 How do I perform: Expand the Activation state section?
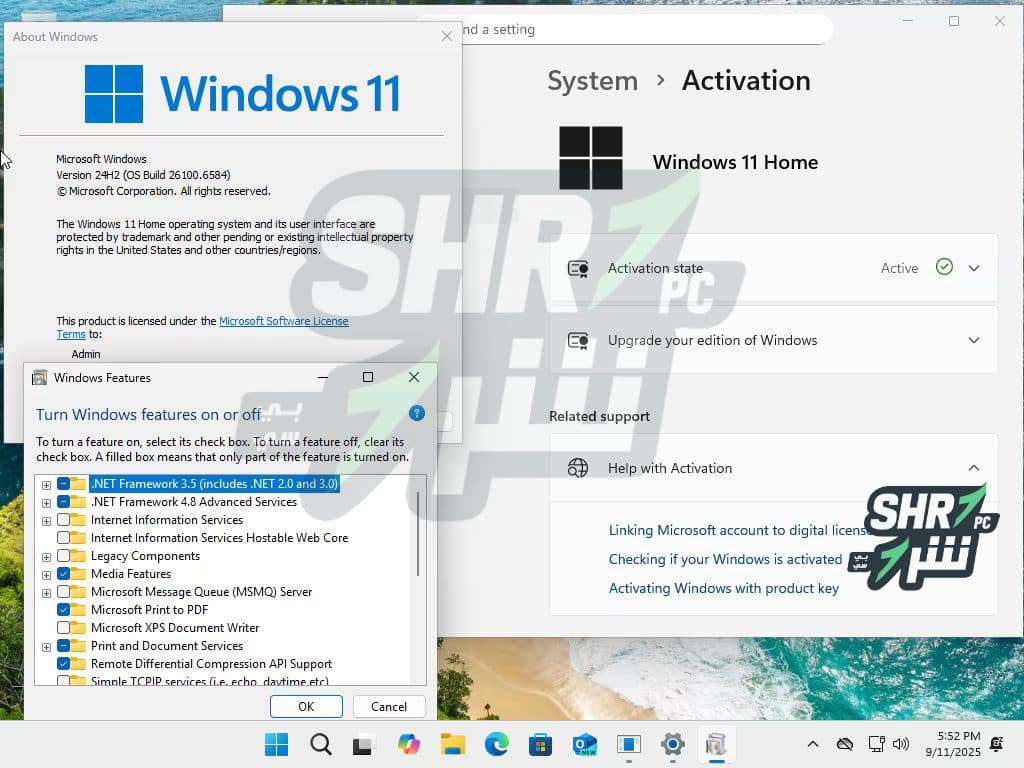pos(973,268)
